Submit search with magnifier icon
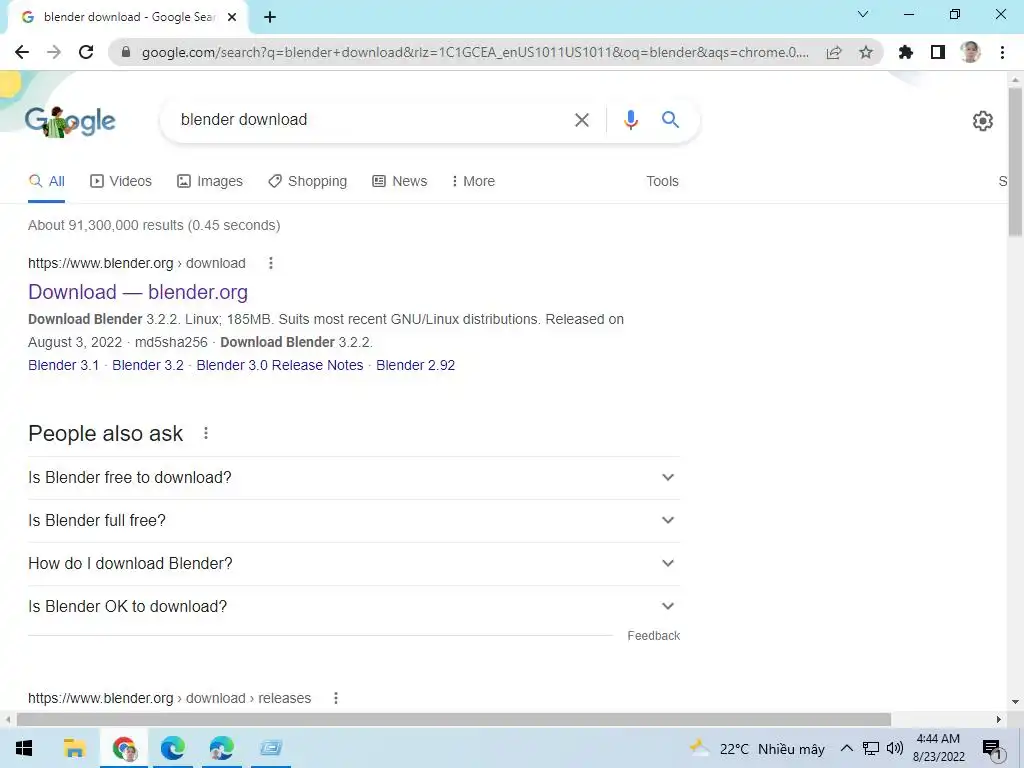The width and height of the screenshot is (1024, 768). [670, 120]
